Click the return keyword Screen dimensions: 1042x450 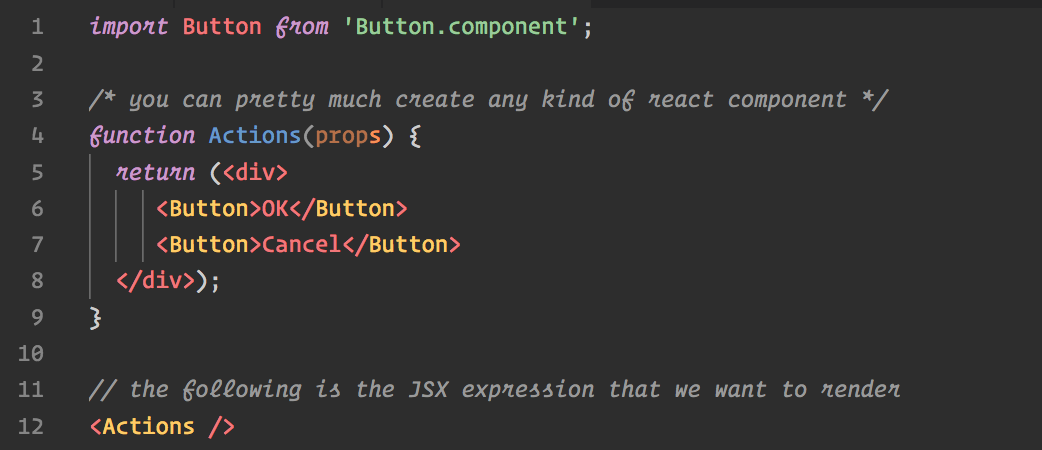pyautogui.click(x=156, y=173)
